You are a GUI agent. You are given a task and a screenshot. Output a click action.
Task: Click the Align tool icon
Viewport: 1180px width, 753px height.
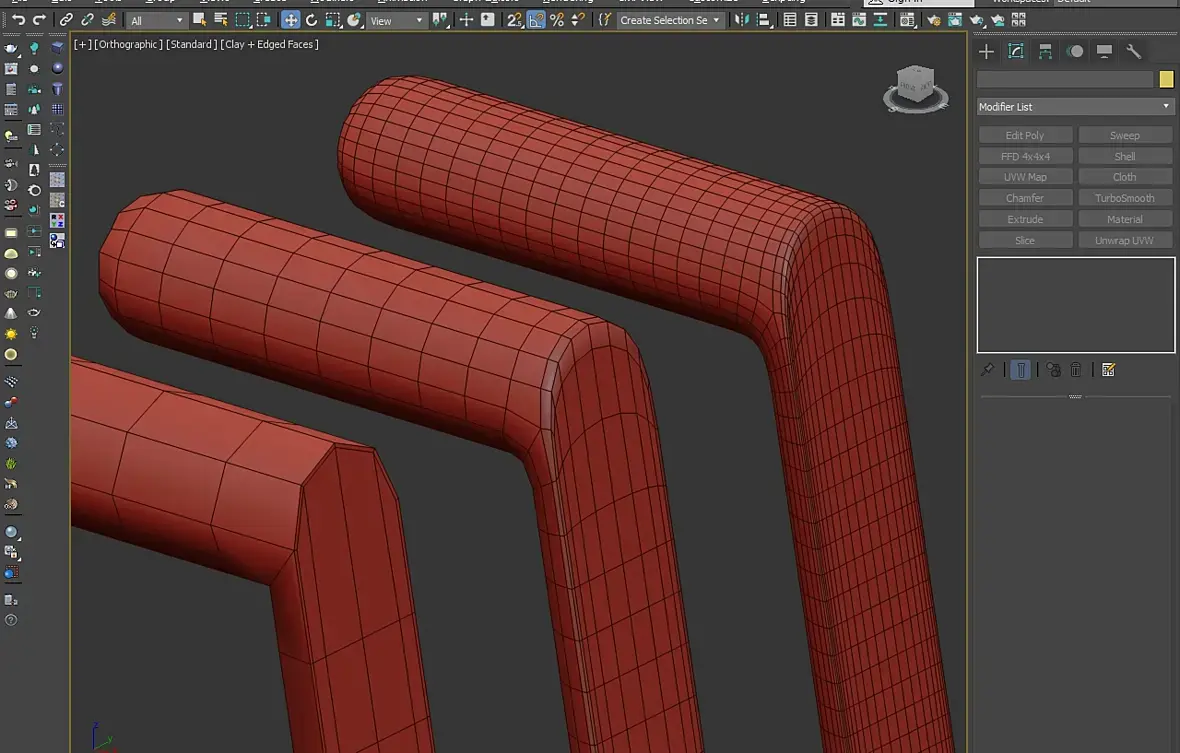click(x=764, y=20)
